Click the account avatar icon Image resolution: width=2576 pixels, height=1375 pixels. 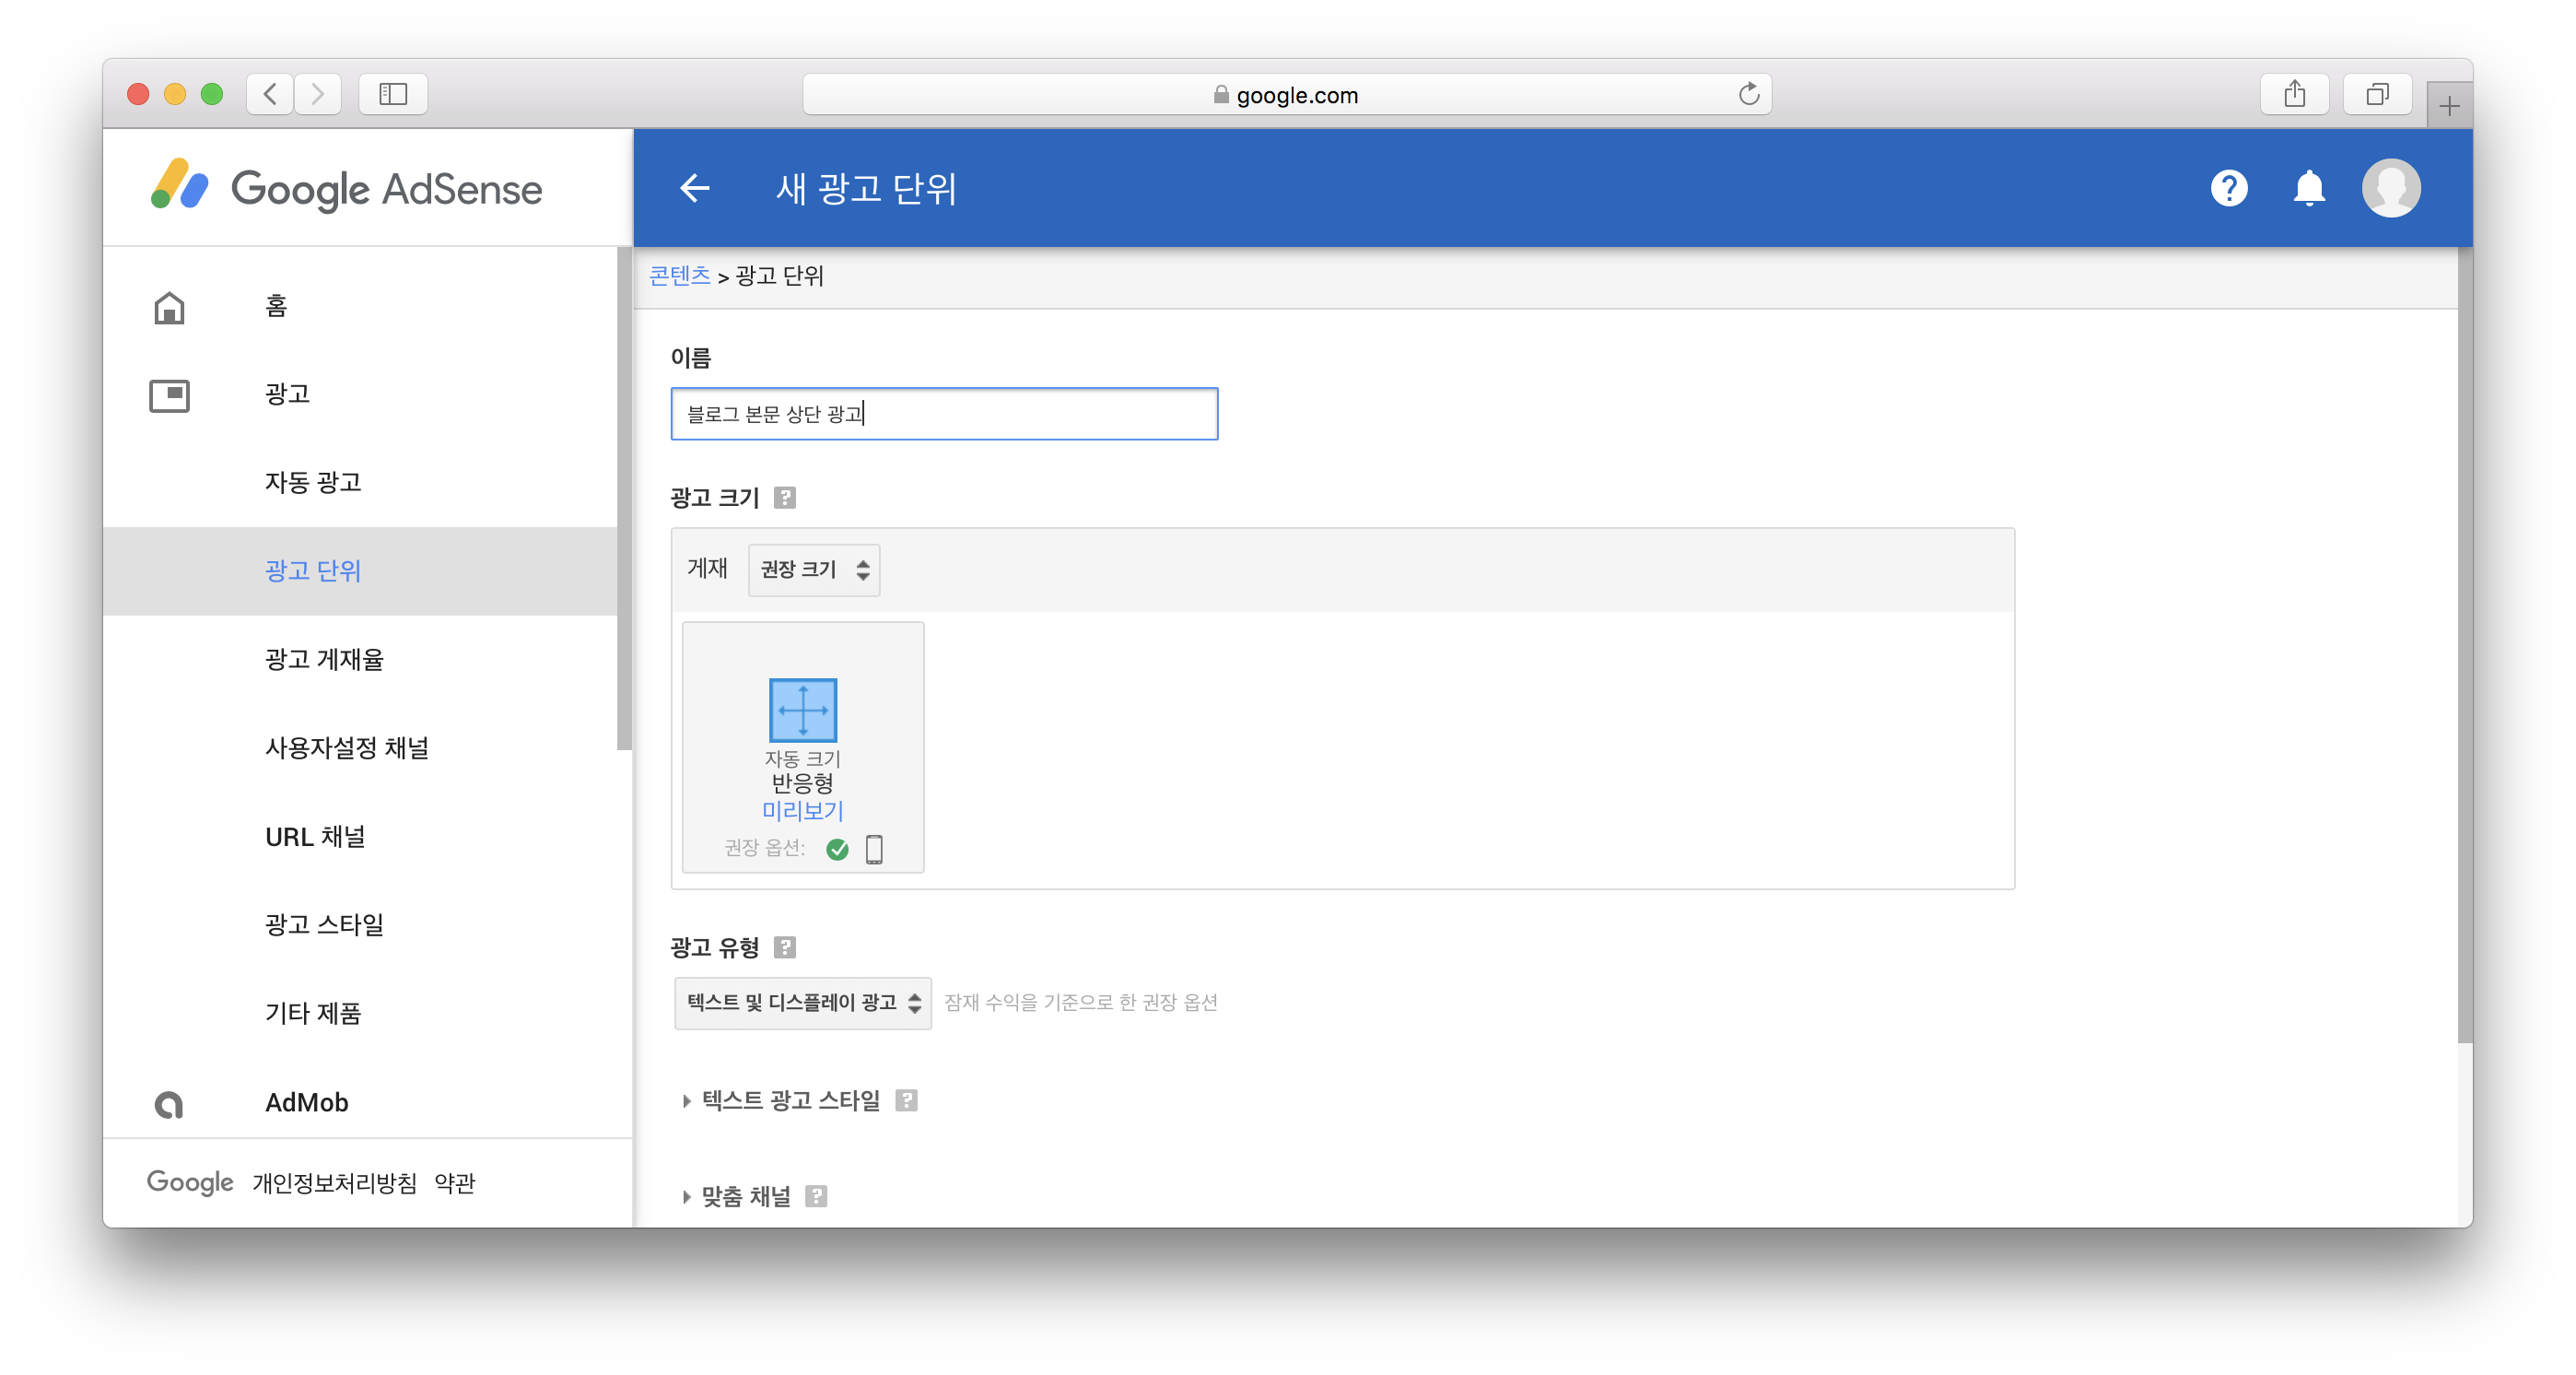[2390, 188]
